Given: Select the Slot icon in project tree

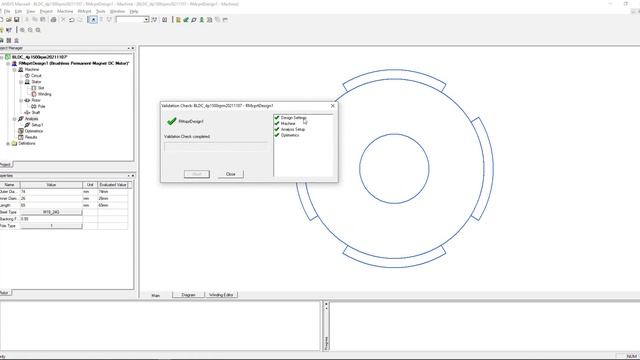Looking at the screenshot, I should (34, 88).
